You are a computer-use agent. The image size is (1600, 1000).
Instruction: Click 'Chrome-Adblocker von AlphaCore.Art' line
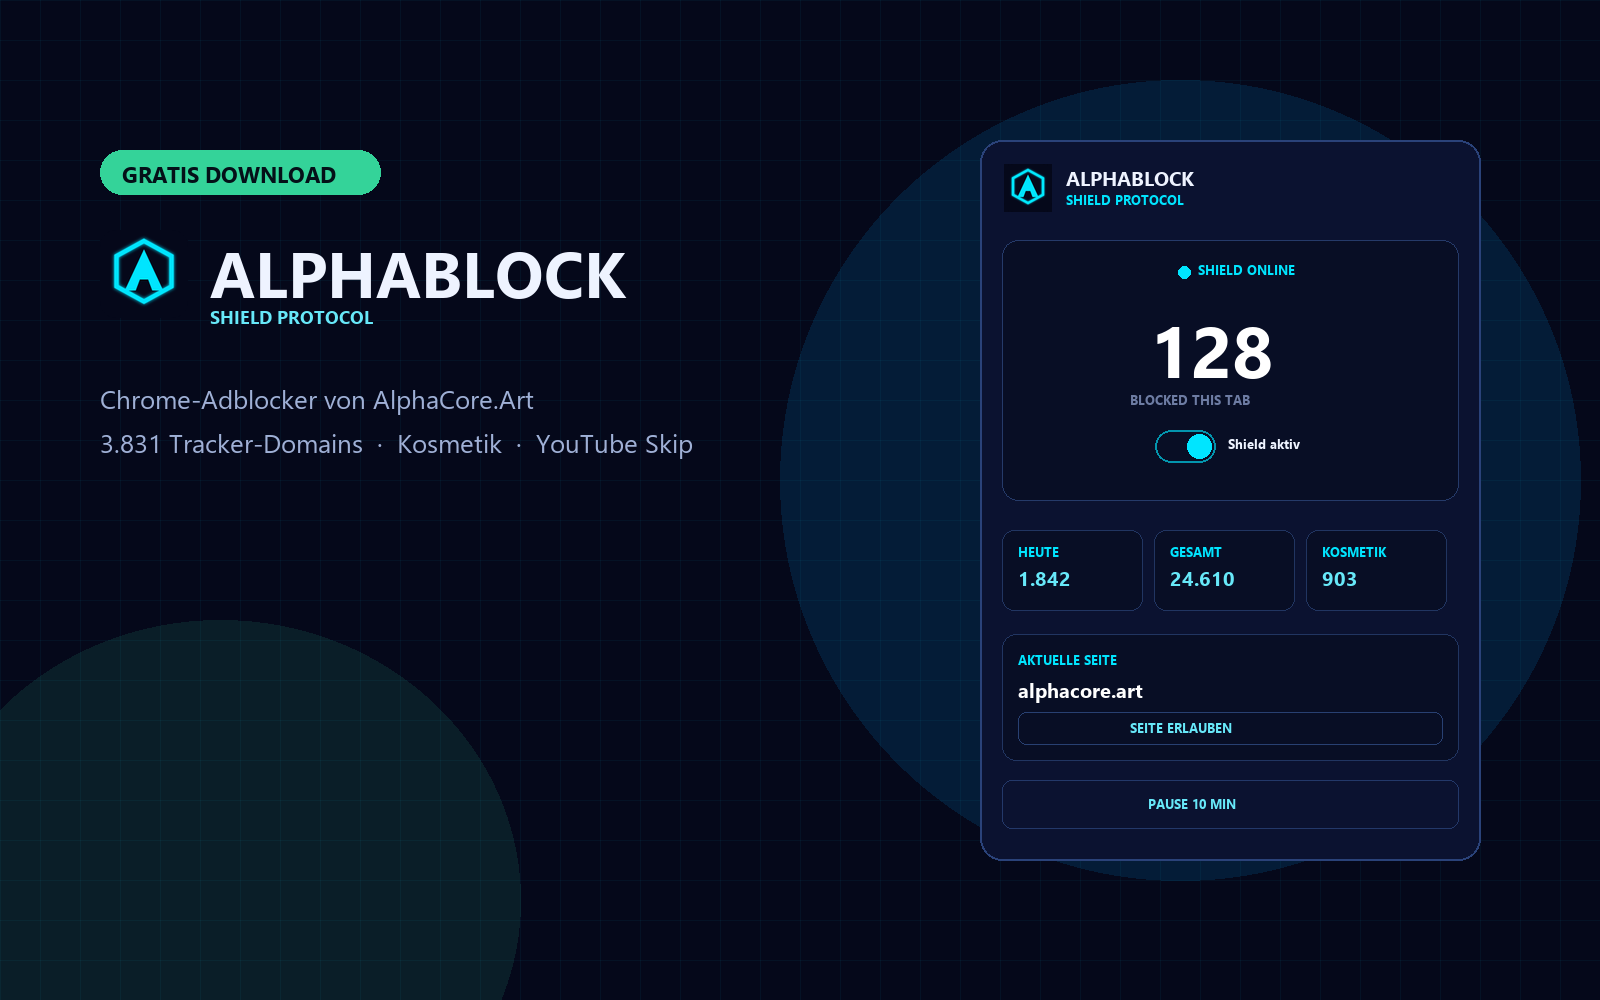coord(317,400)
